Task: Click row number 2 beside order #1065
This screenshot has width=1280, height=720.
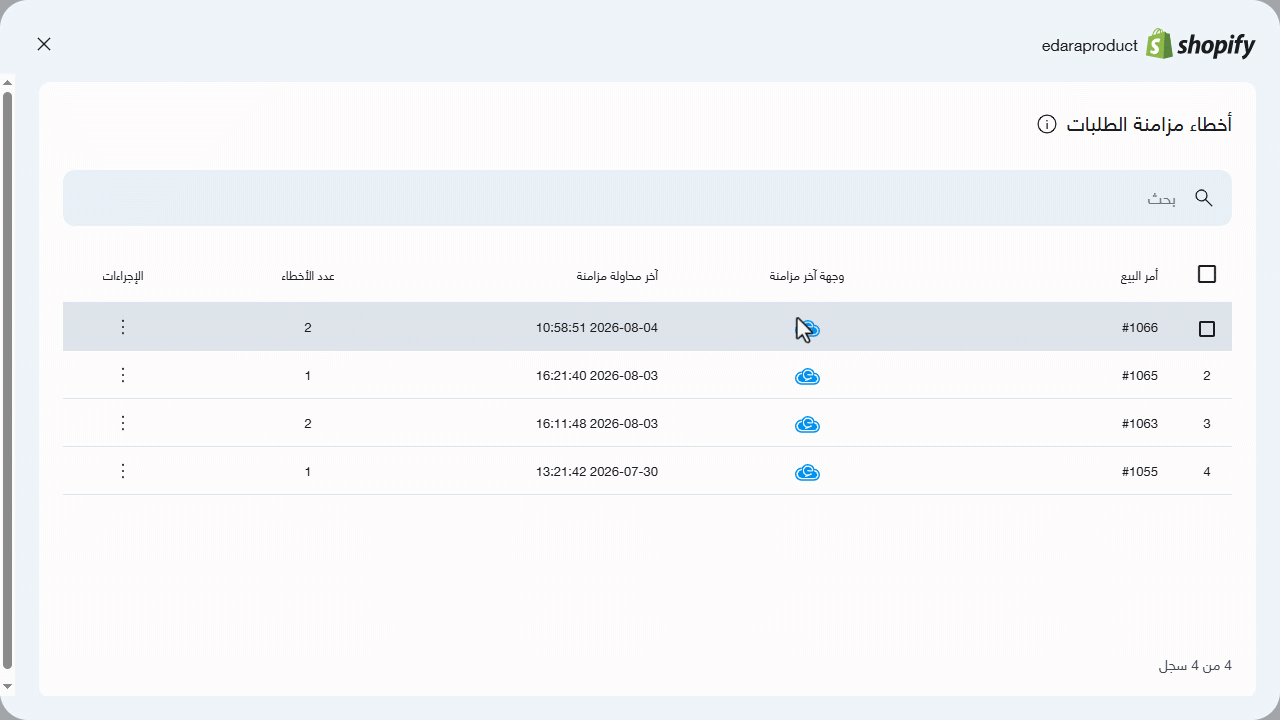Action: (1207, 376)
